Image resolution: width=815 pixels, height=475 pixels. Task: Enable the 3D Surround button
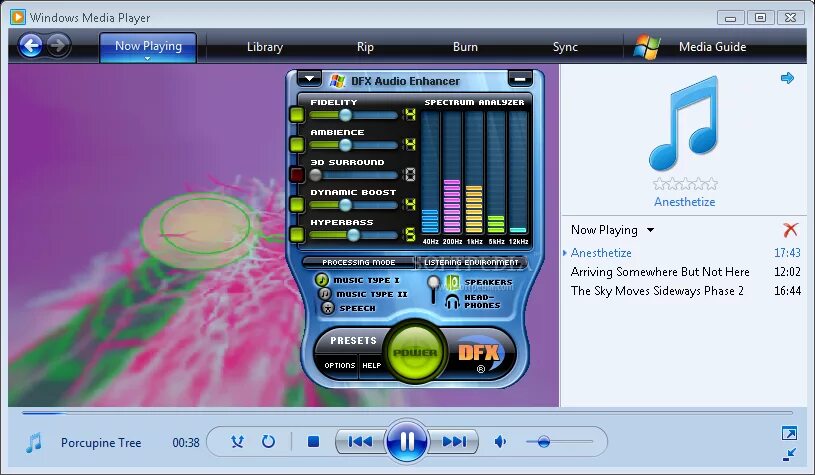click(x=297, y=175)
